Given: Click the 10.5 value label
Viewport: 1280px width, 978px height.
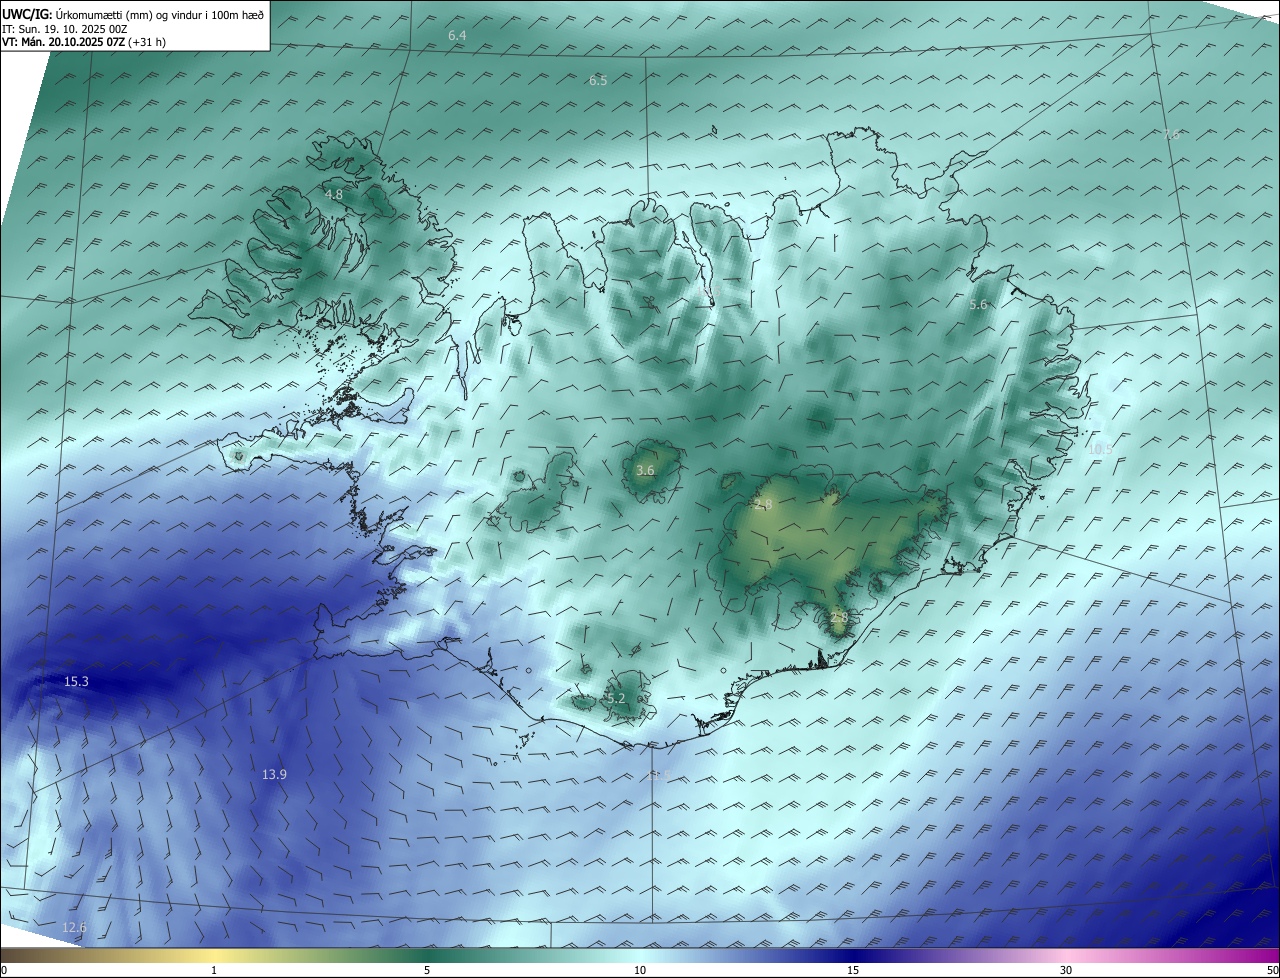Looking at the screenshot, I should point(1100,449).
